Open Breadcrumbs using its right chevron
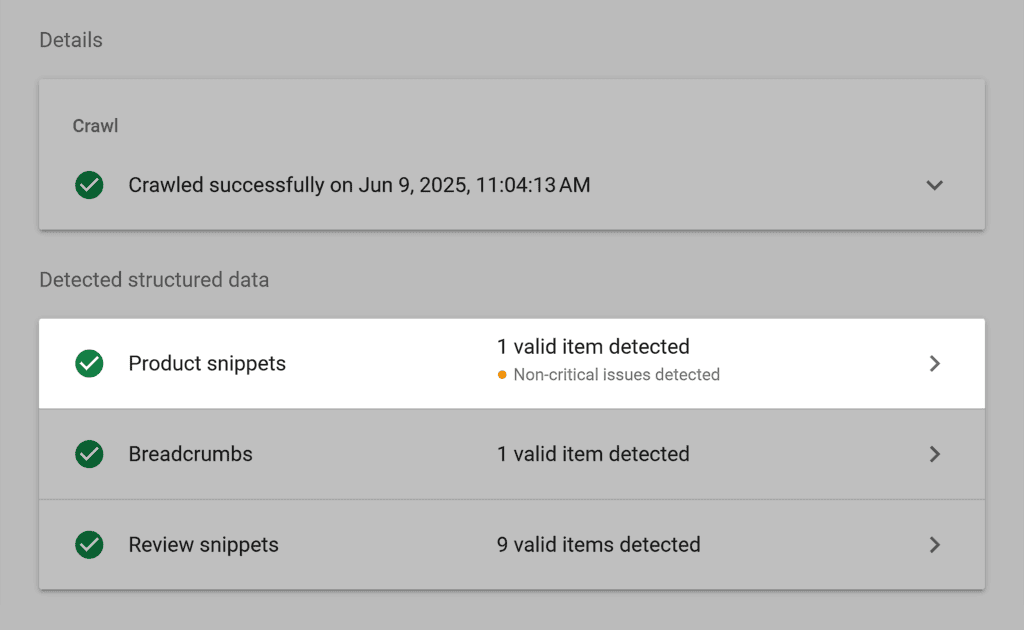The height and width of the screenshot is (630, 1024). pos(935,454)
